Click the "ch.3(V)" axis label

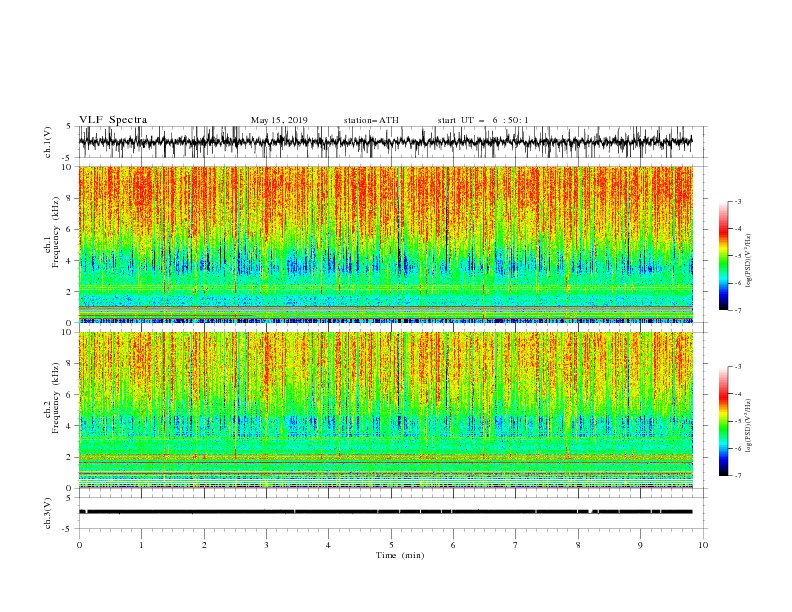pyautogui.click(x=48, y=513)
